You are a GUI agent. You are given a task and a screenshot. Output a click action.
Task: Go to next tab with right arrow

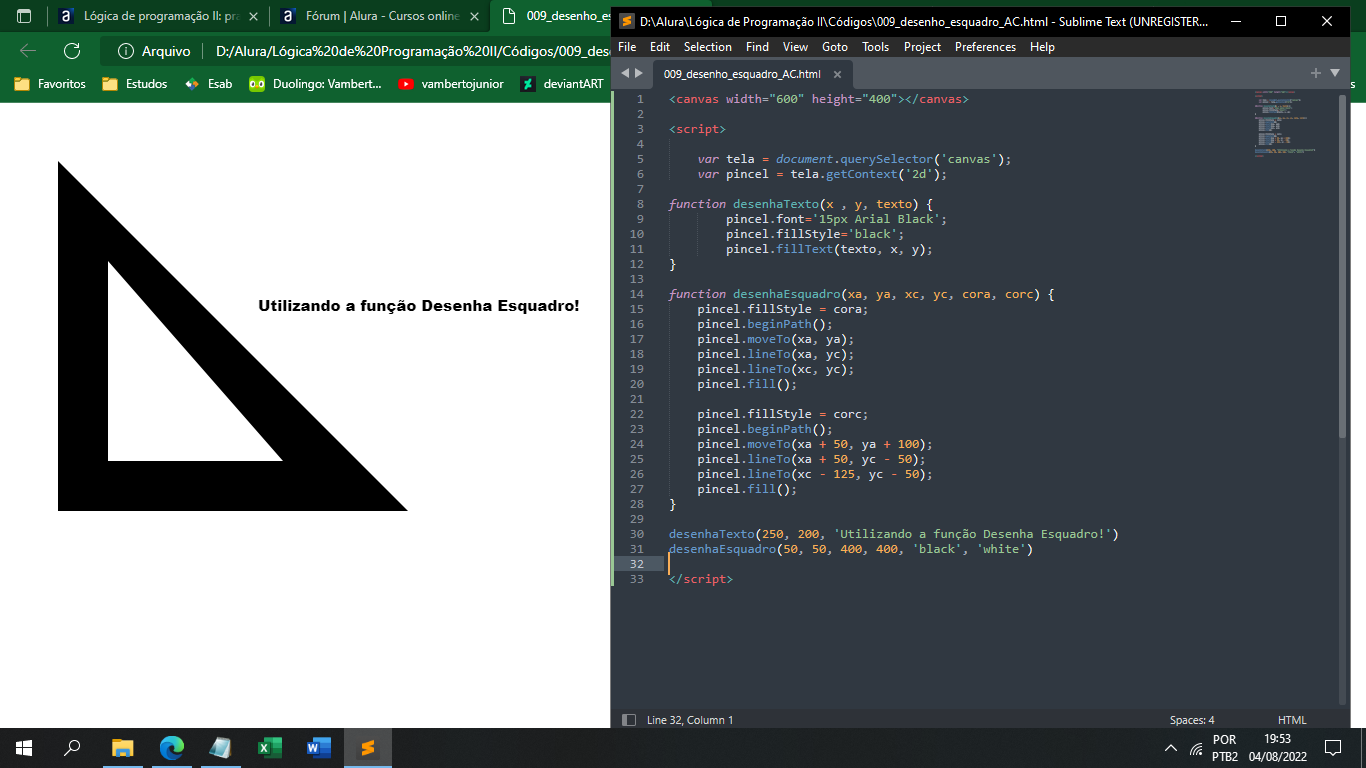coord(639,73)
